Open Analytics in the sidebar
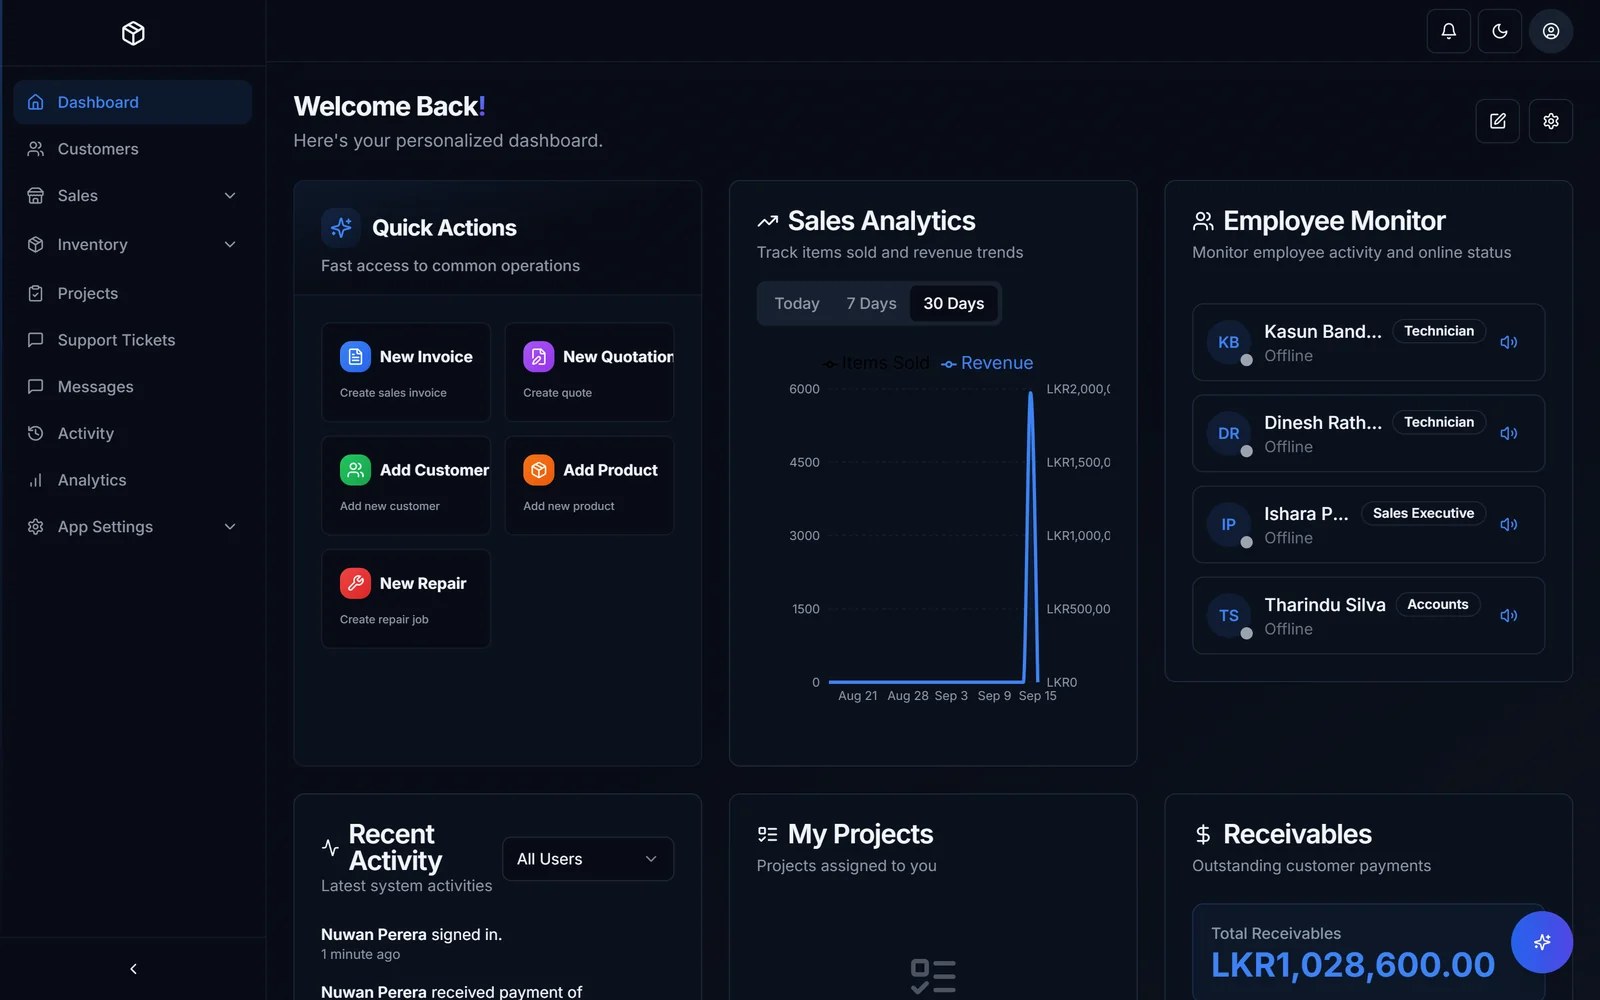The height and width of the screenshot is (1000, 1600). tap(133, 480)
